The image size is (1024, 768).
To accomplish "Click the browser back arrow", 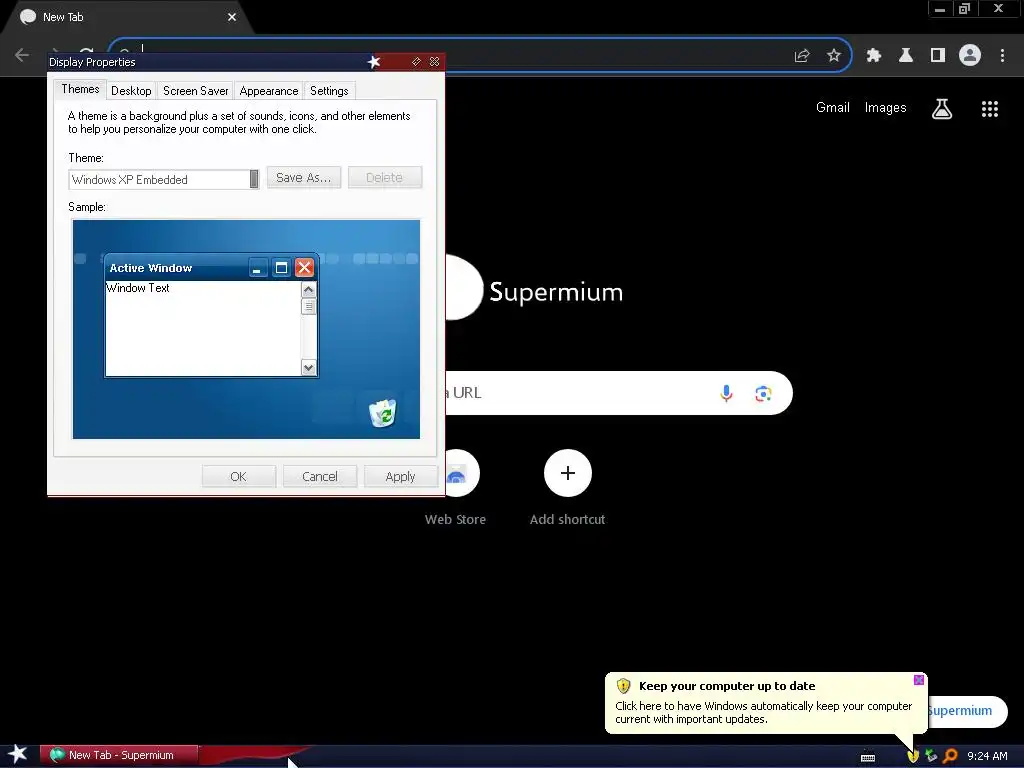I will 22,56.
